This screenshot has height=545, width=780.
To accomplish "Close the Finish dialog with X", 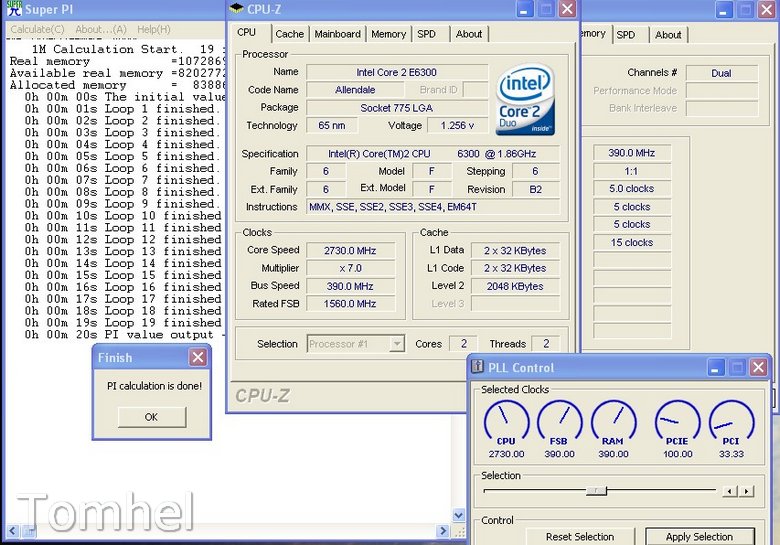I will click(x=198, y=357).
